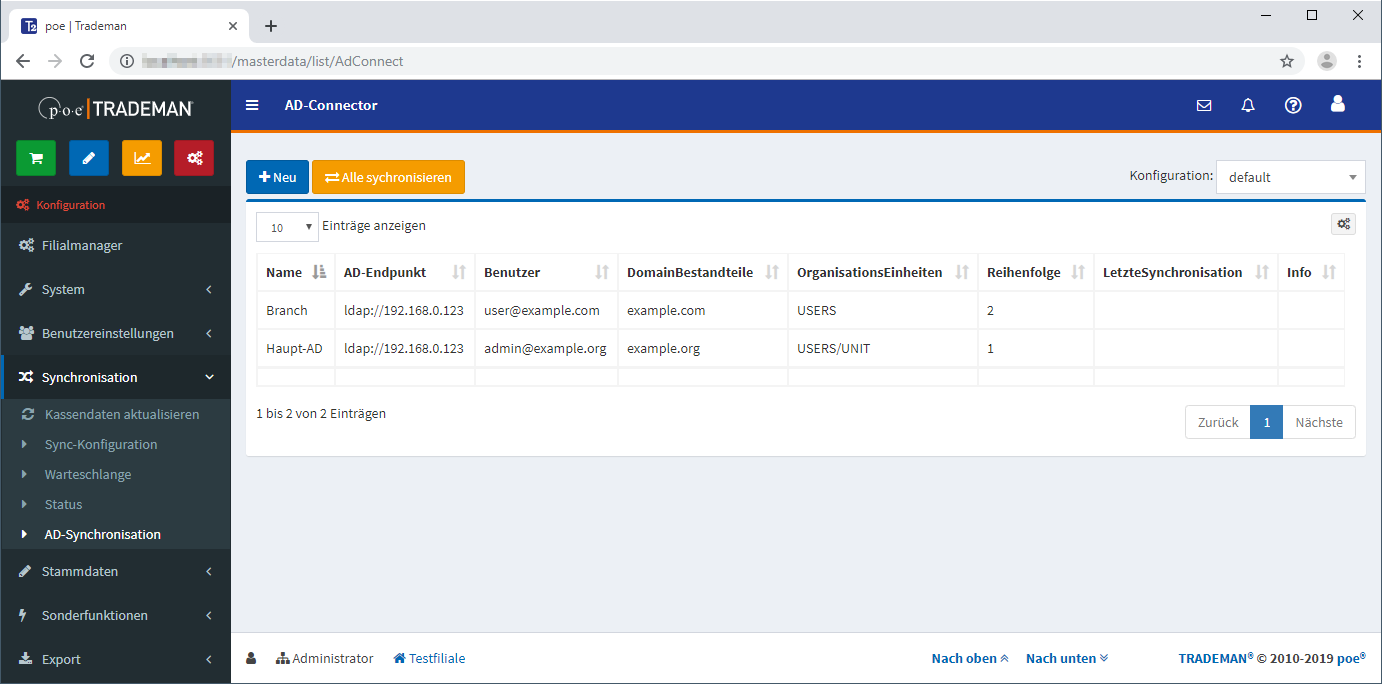This screenshot has height=684, width=1382.
Task: Open the notifications bell icon
Action: [x=1248, y=105]
